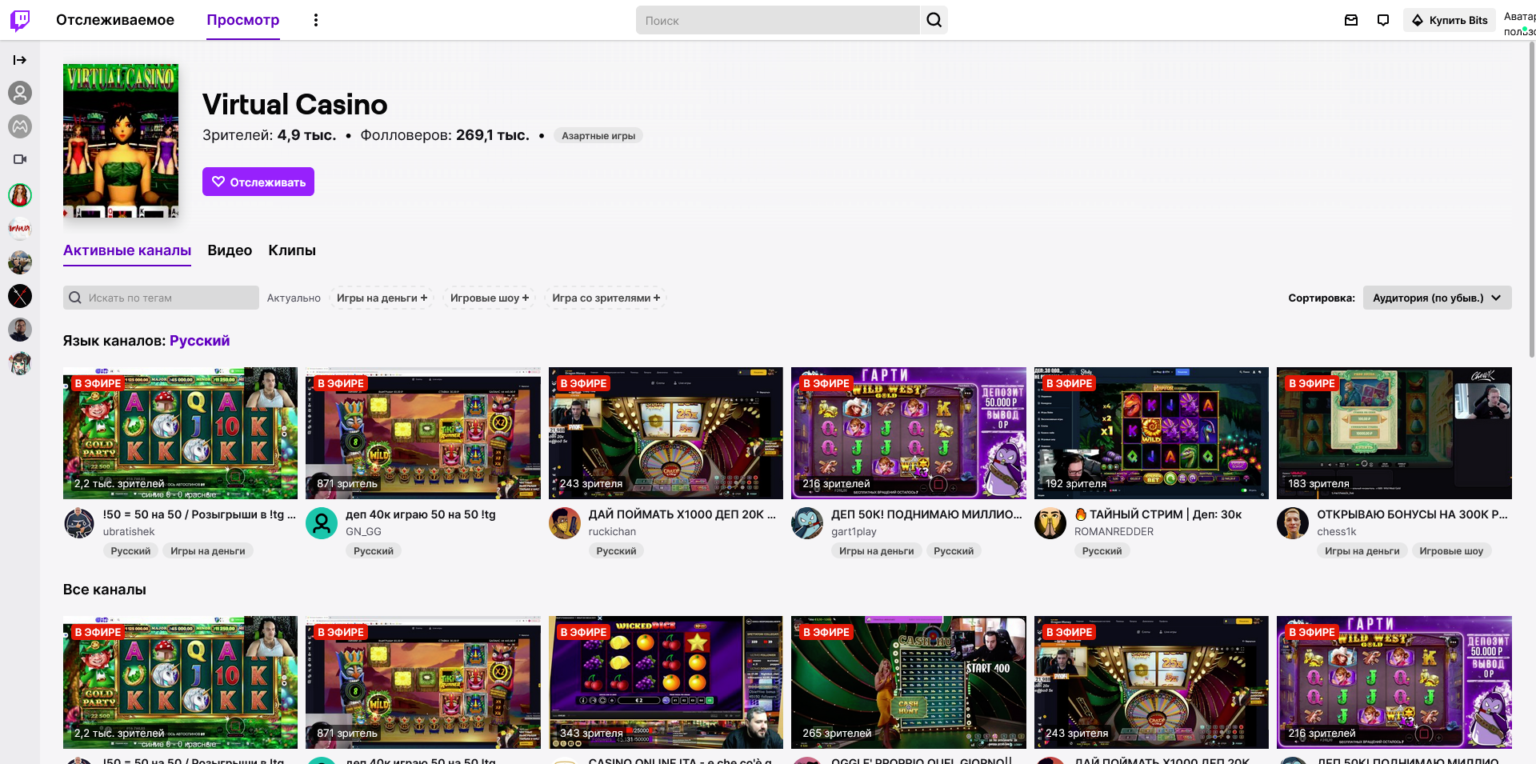Screen dimensions: 1536x764
Task: Open ROMANREDDER stream thumbnail
Action: pyautogui.click(x=1151, y=433)
